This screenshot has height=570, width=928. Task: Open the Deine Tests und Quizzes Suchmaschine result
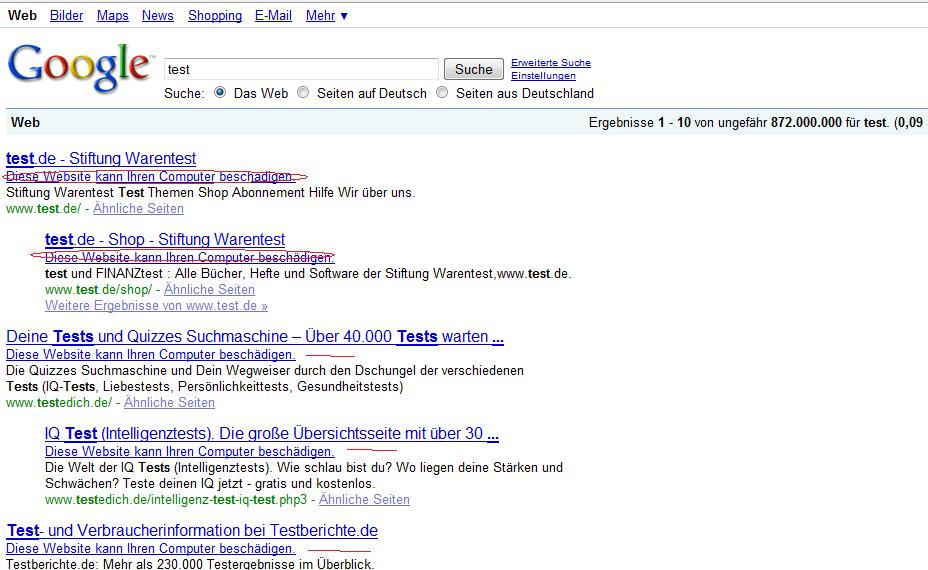254,337
